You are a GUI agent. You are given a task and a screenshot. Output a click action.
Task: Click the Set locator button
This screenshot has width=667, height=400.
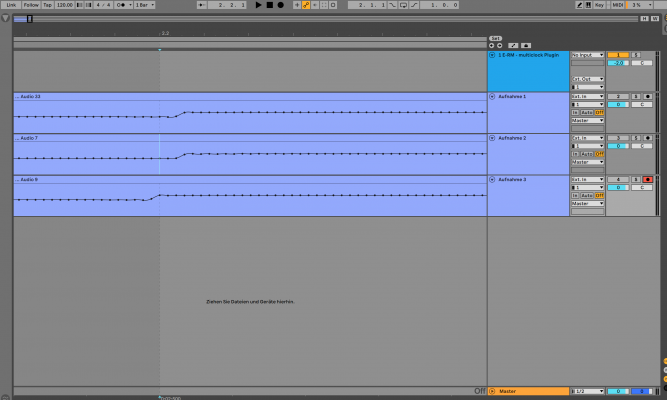coord(495,38)
